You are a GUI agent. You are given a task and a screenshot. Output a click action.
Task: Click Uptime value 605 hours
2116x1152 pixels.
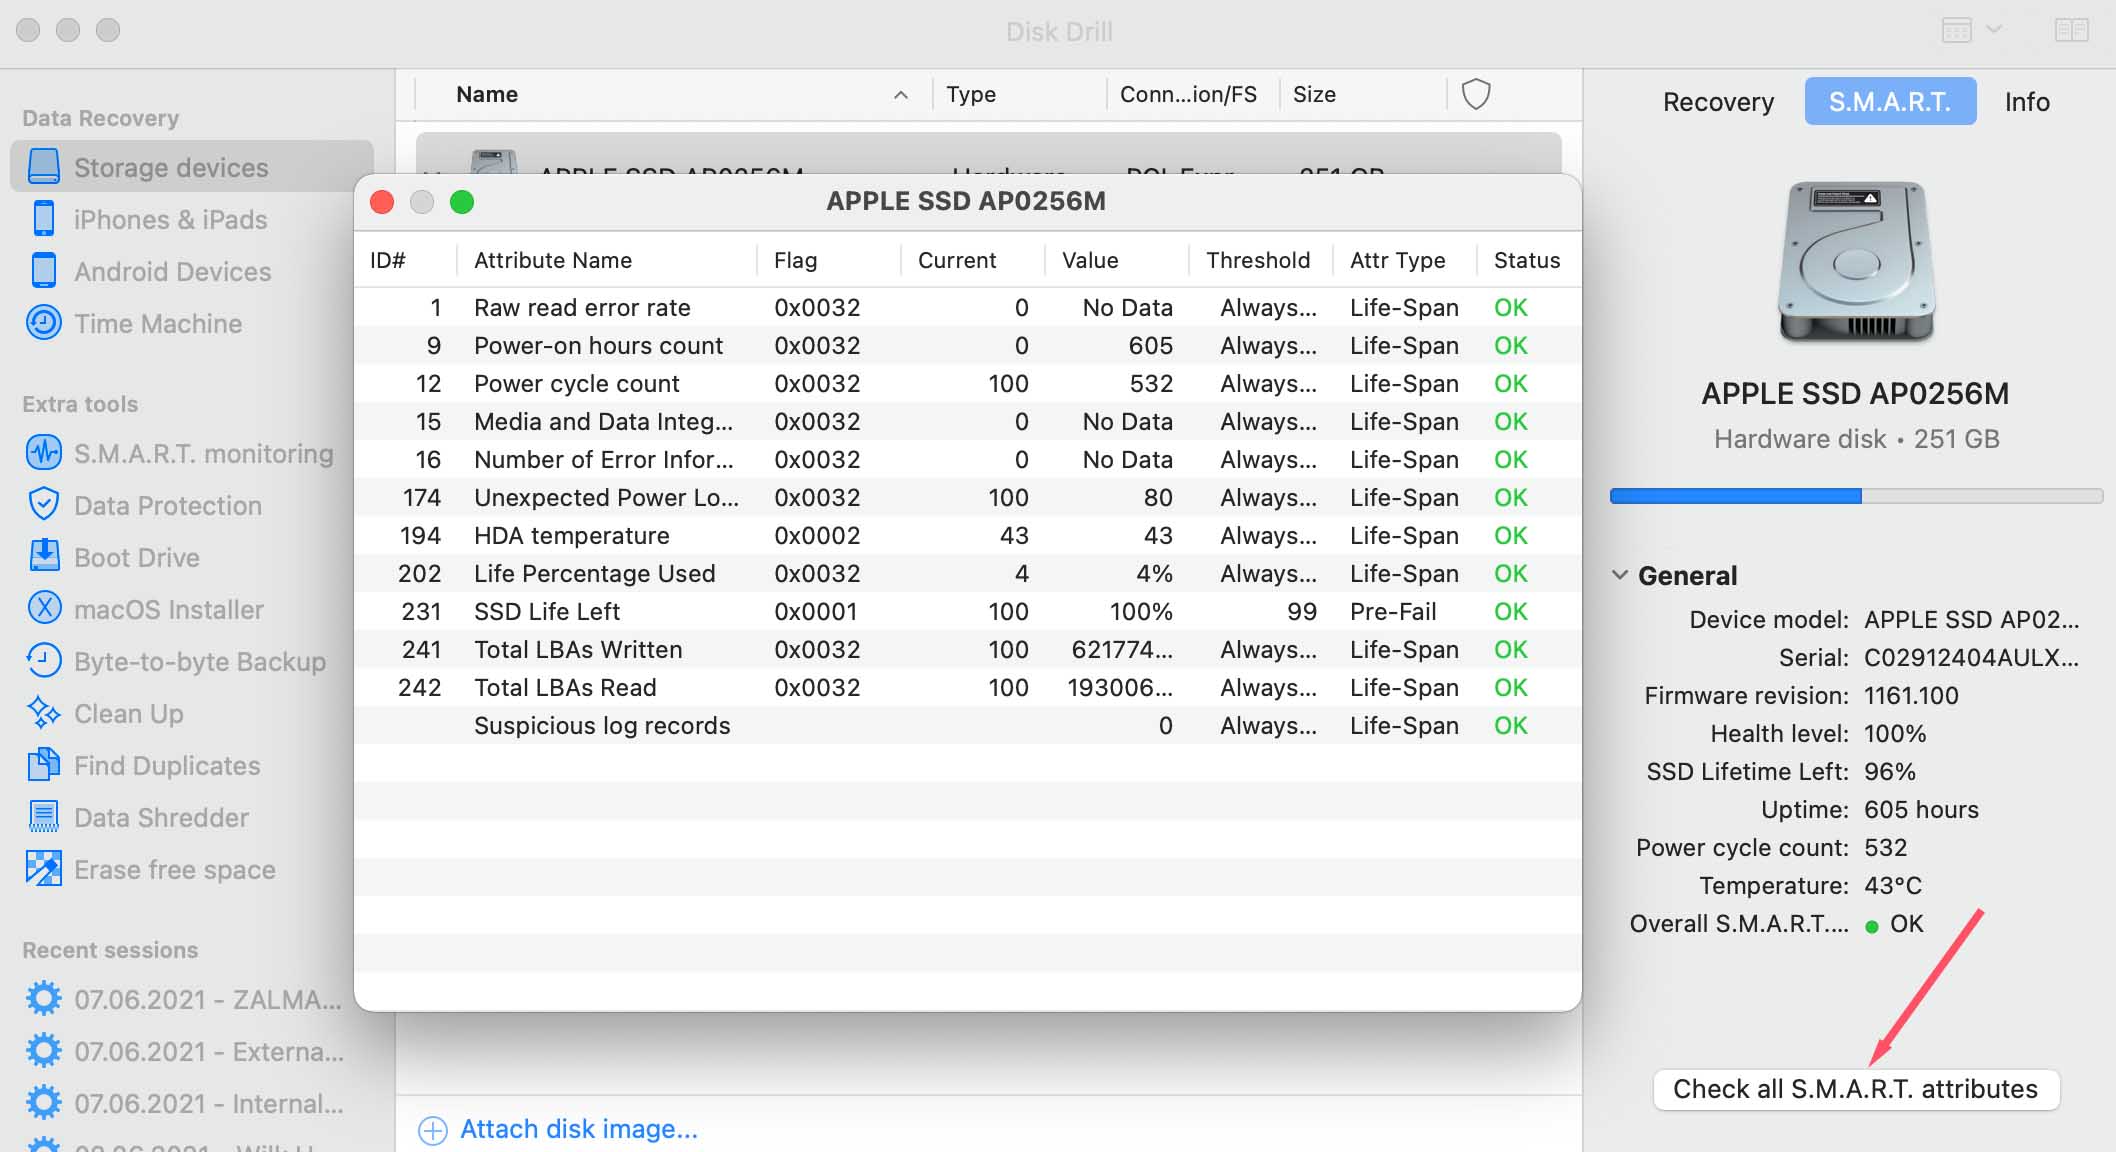coord(1921,809)
